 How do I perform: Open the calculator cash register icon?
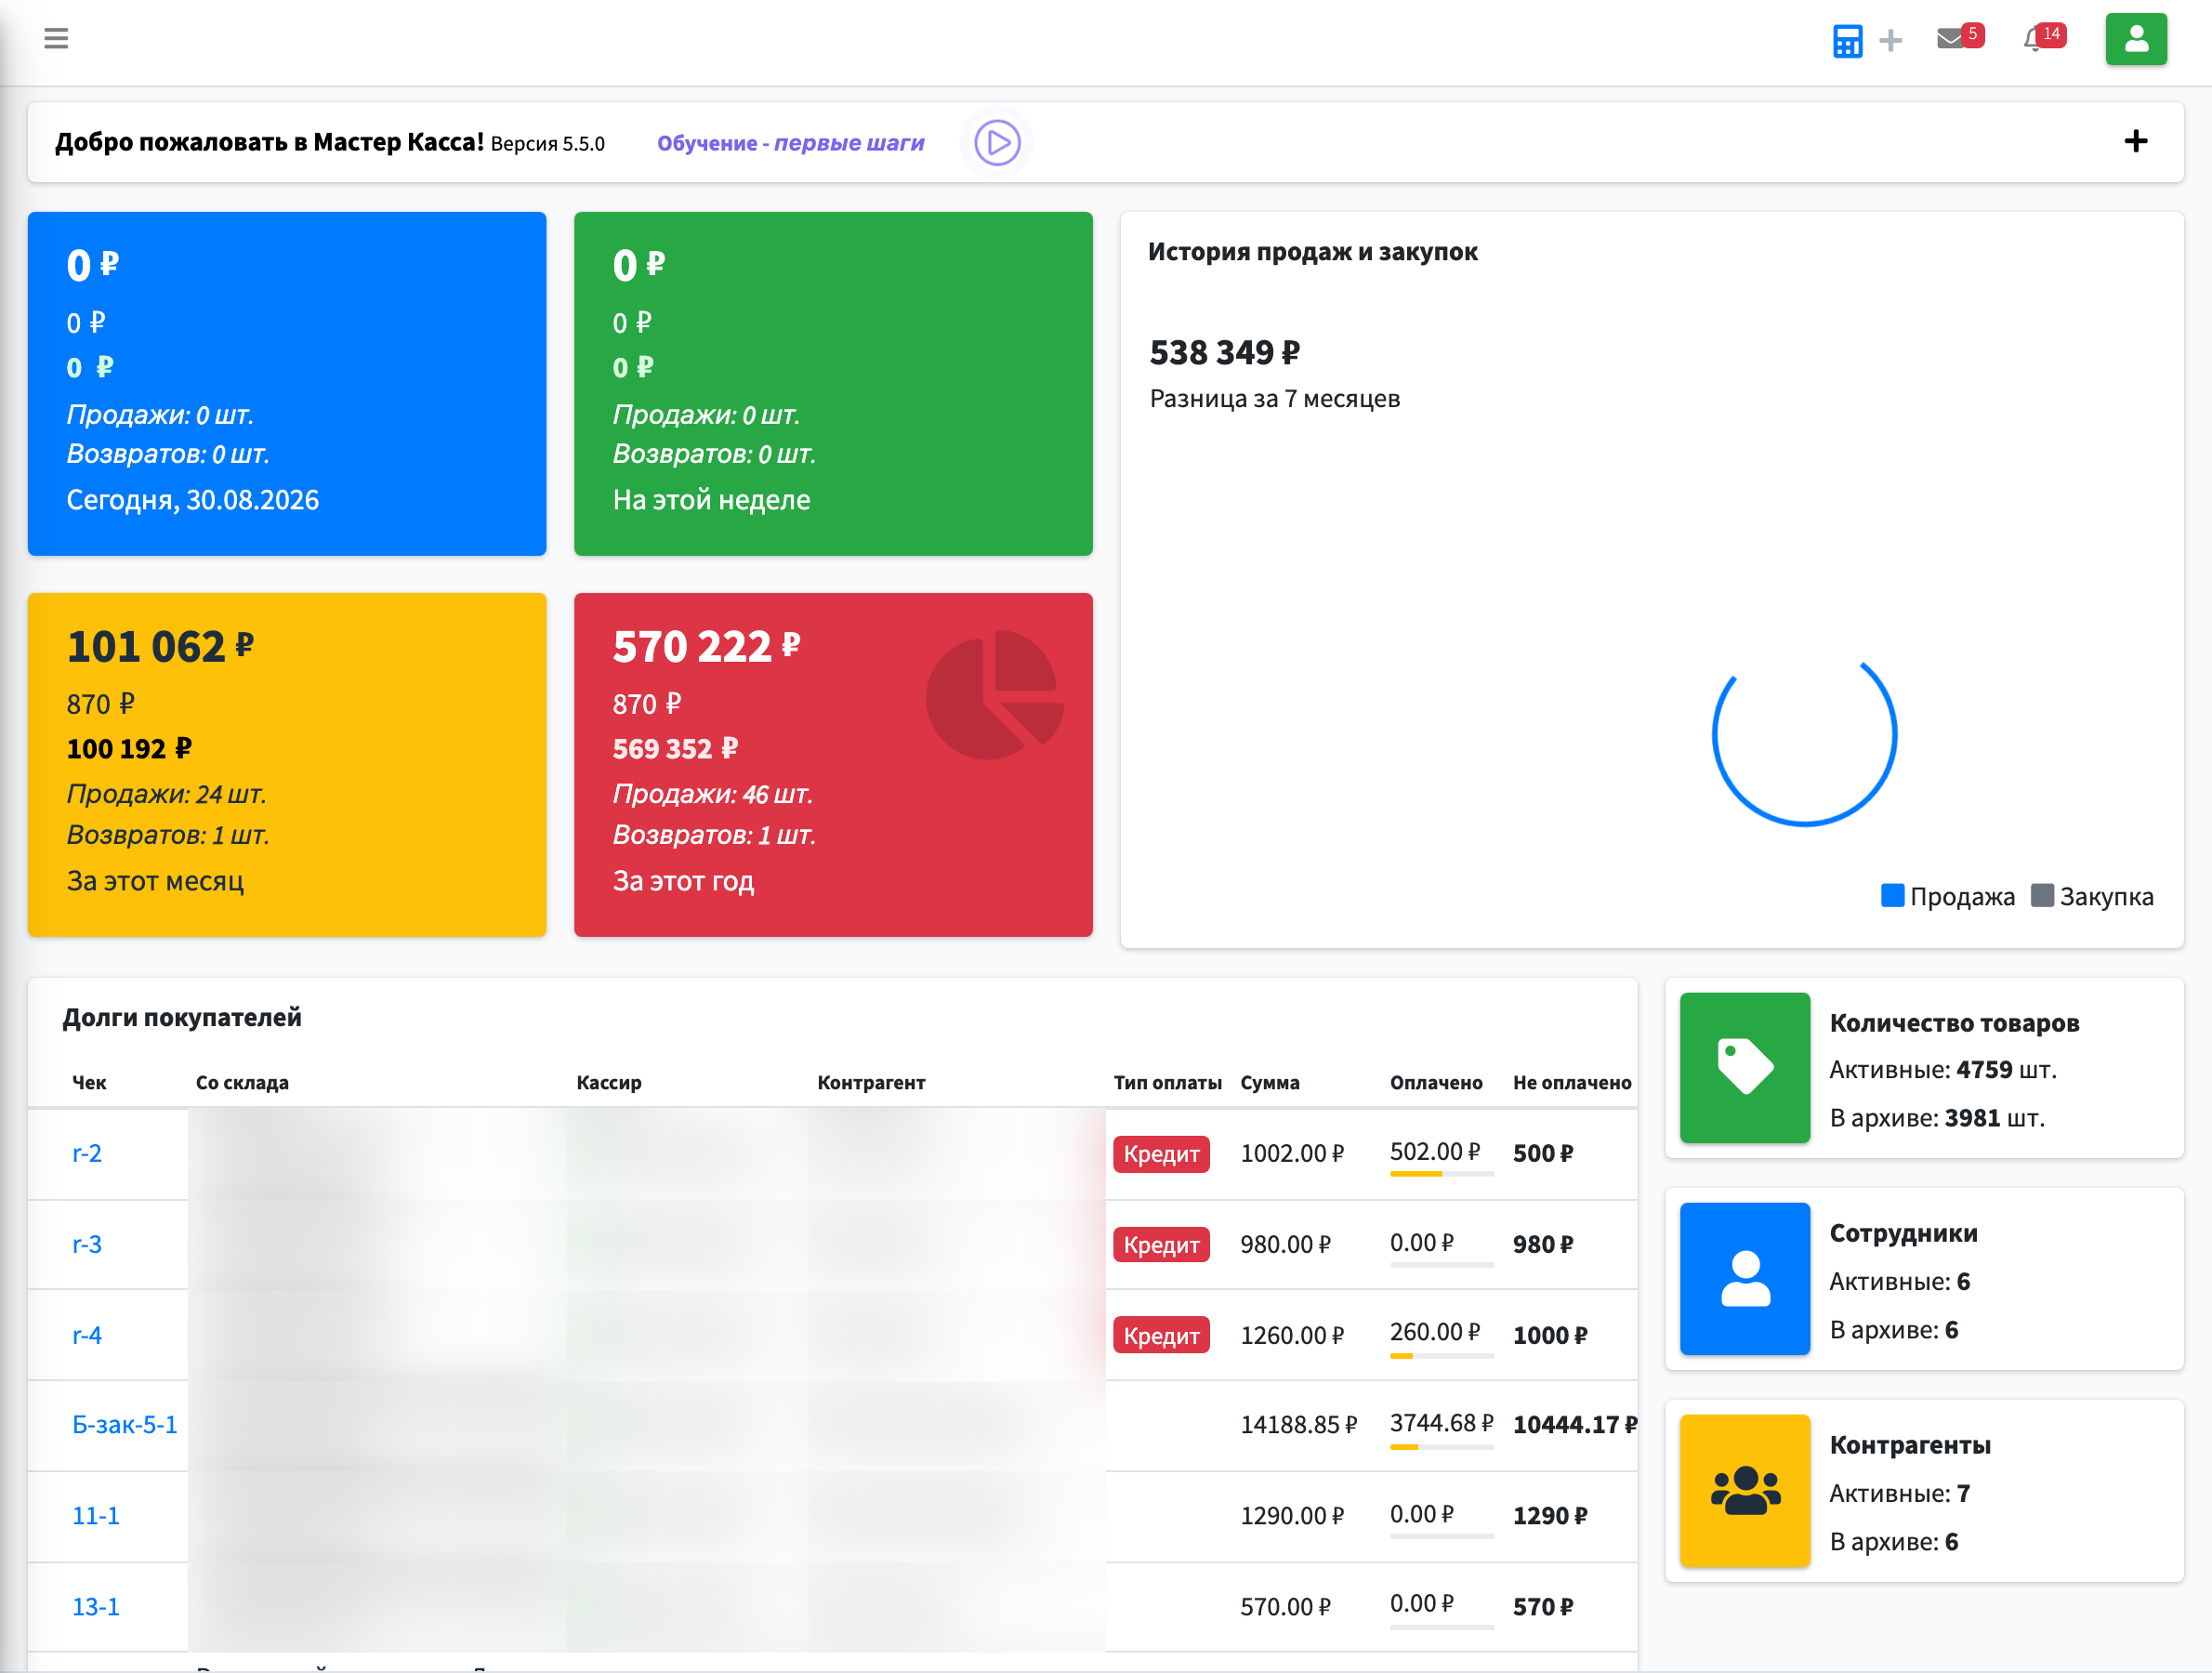[x=1847, y=41]
